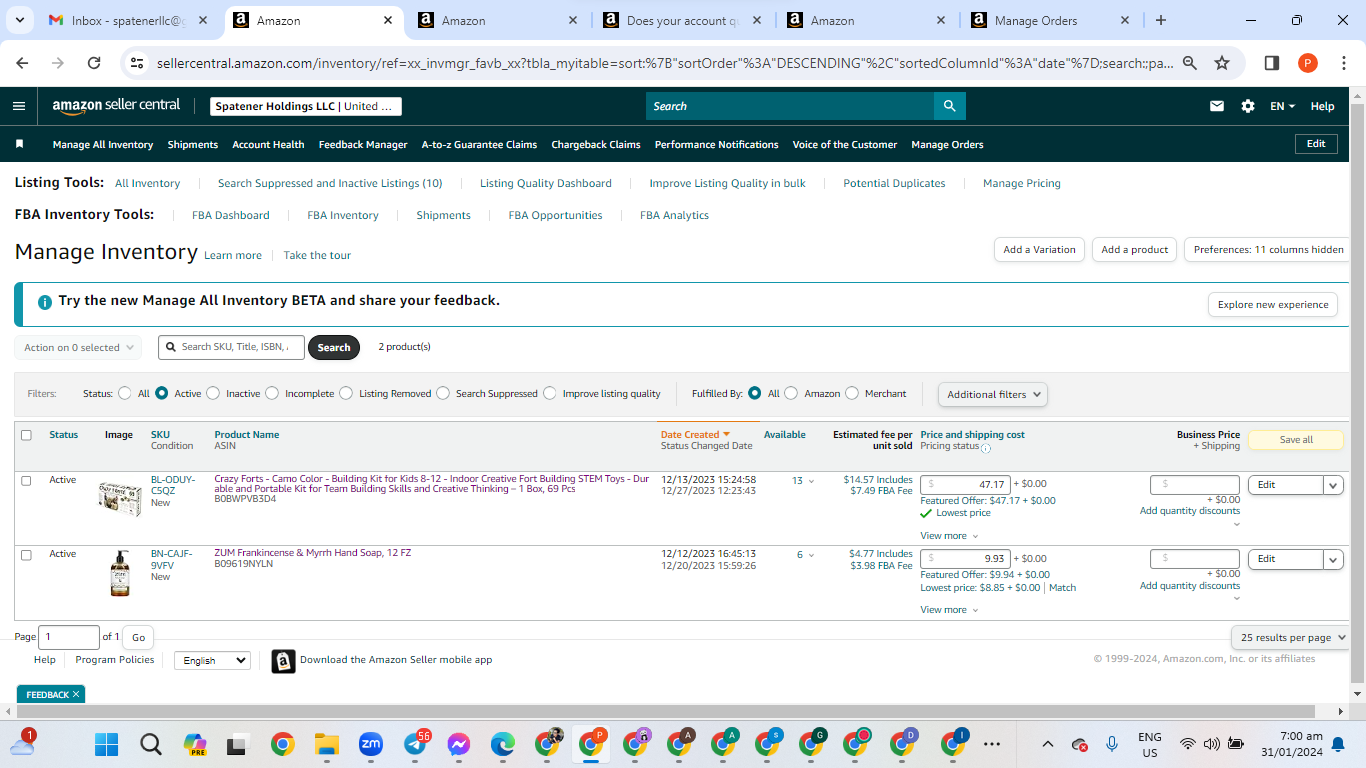
Task: Check the box for the Crazy Forts row
Action: (x=26, y=481)
